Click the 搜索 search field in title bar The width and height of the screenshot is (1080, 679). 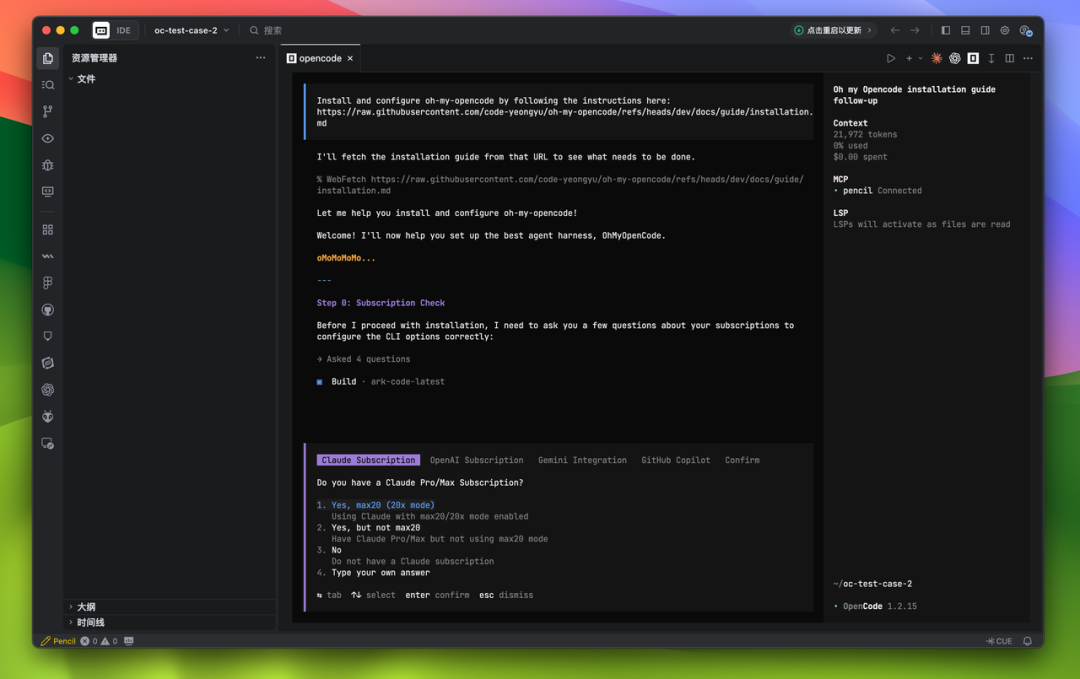(265, 30)
